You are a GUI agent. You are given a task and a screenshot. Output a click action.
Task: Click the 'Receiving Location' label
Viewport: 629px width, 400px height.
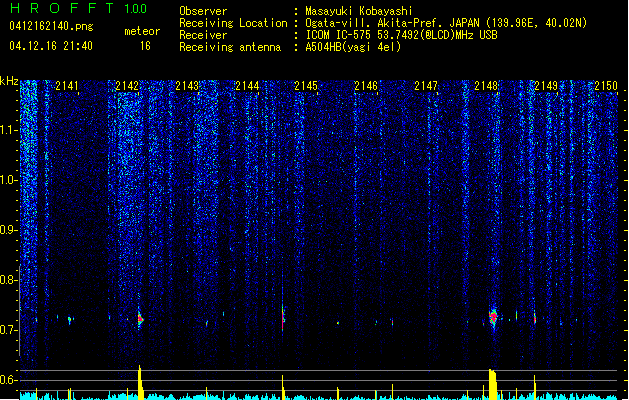[x=233, y=23]
